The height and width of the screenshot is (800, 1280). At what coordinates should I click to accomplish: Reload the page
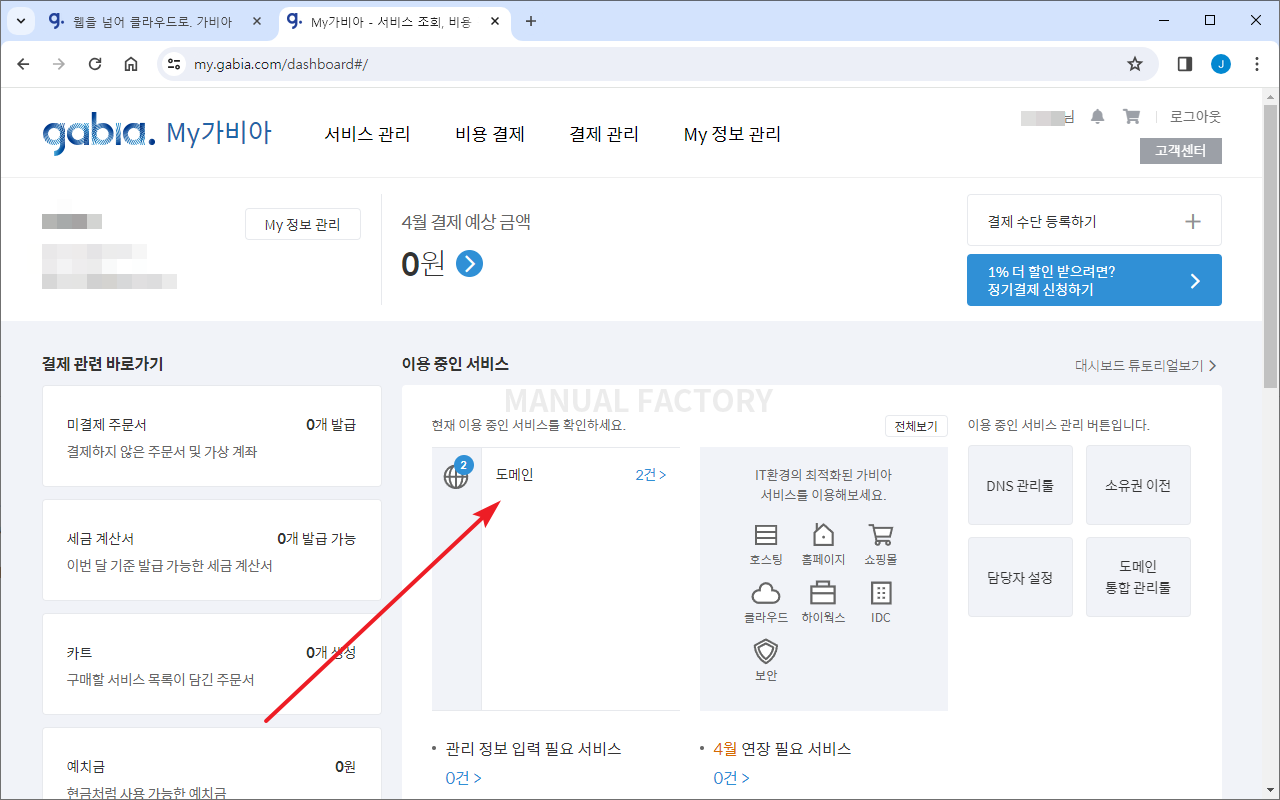[95, 64]
